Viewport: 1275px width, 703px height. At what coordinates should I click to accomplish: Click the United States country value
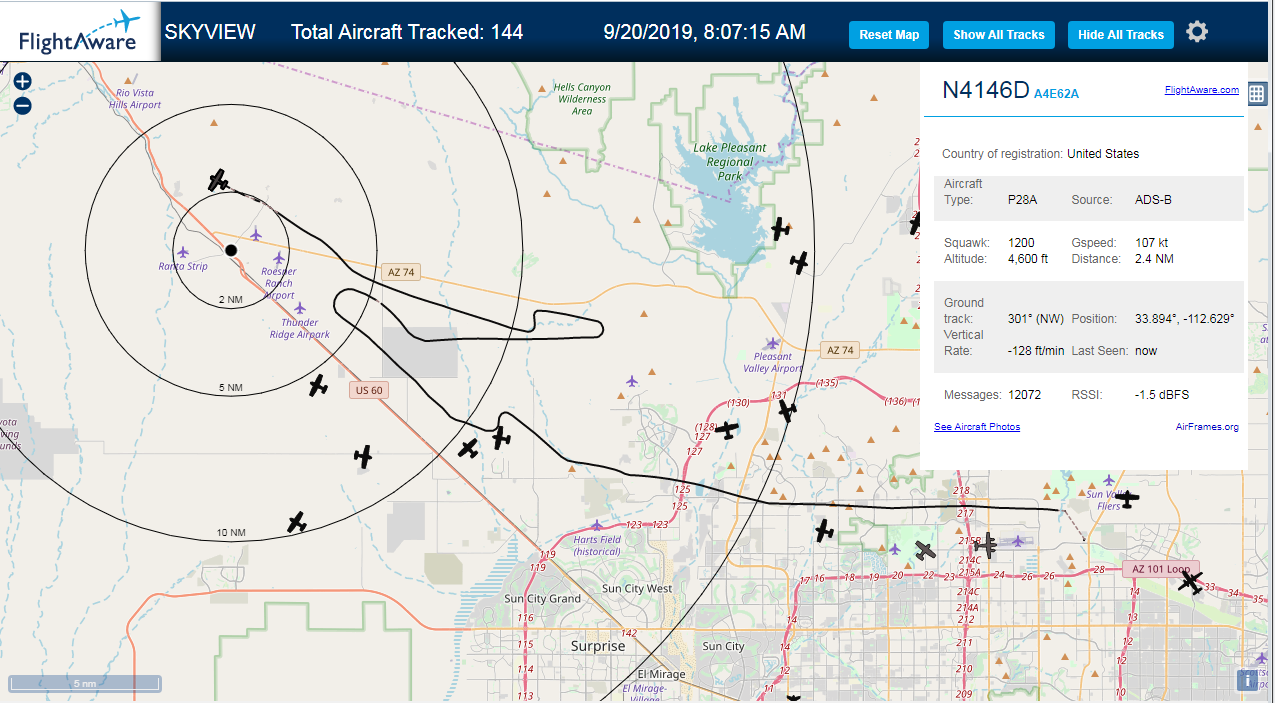click(1103, 154)
